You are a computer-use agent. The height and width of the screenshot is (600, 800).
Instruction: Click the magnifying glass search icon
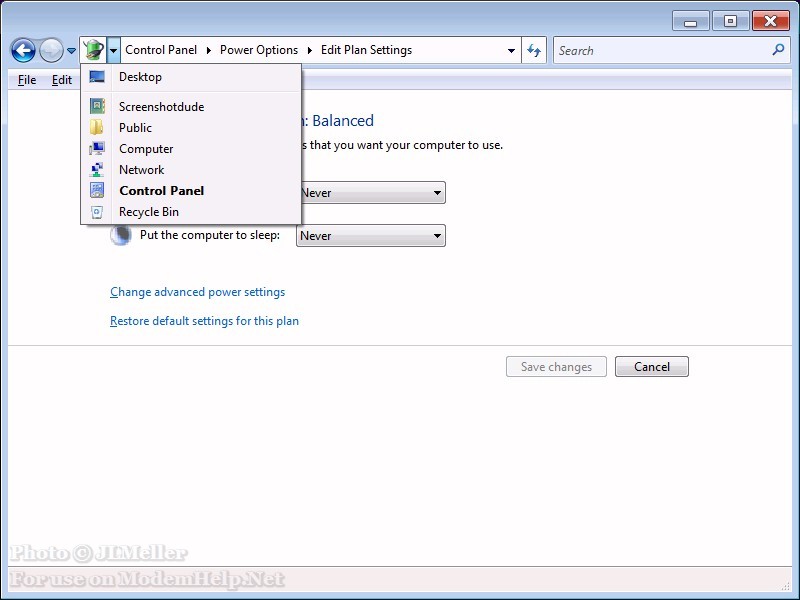pyautogui.click(x=779, y=50)
